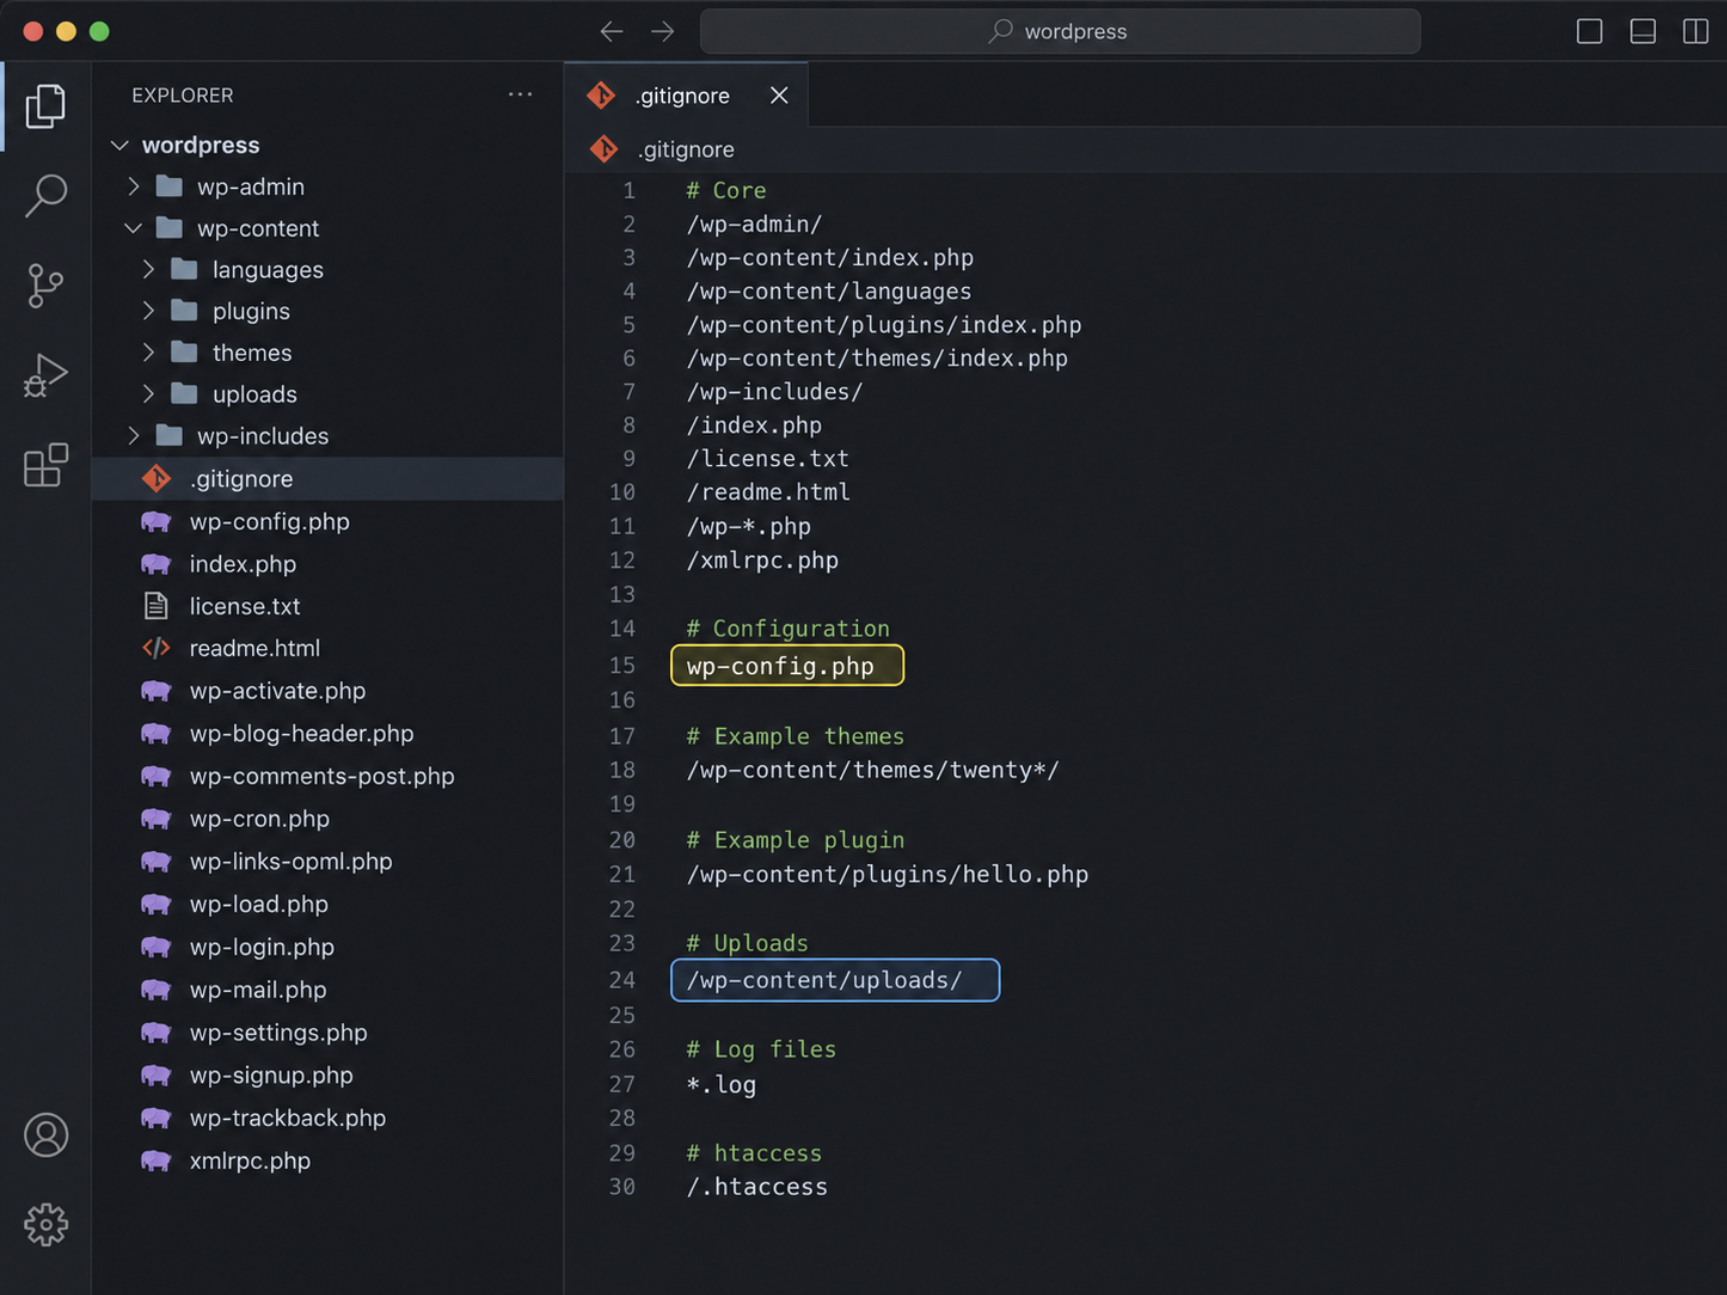Collapse the wp-content folder
The width and height of the screenshot is (1727, 1295).
(x=133, y=228)
